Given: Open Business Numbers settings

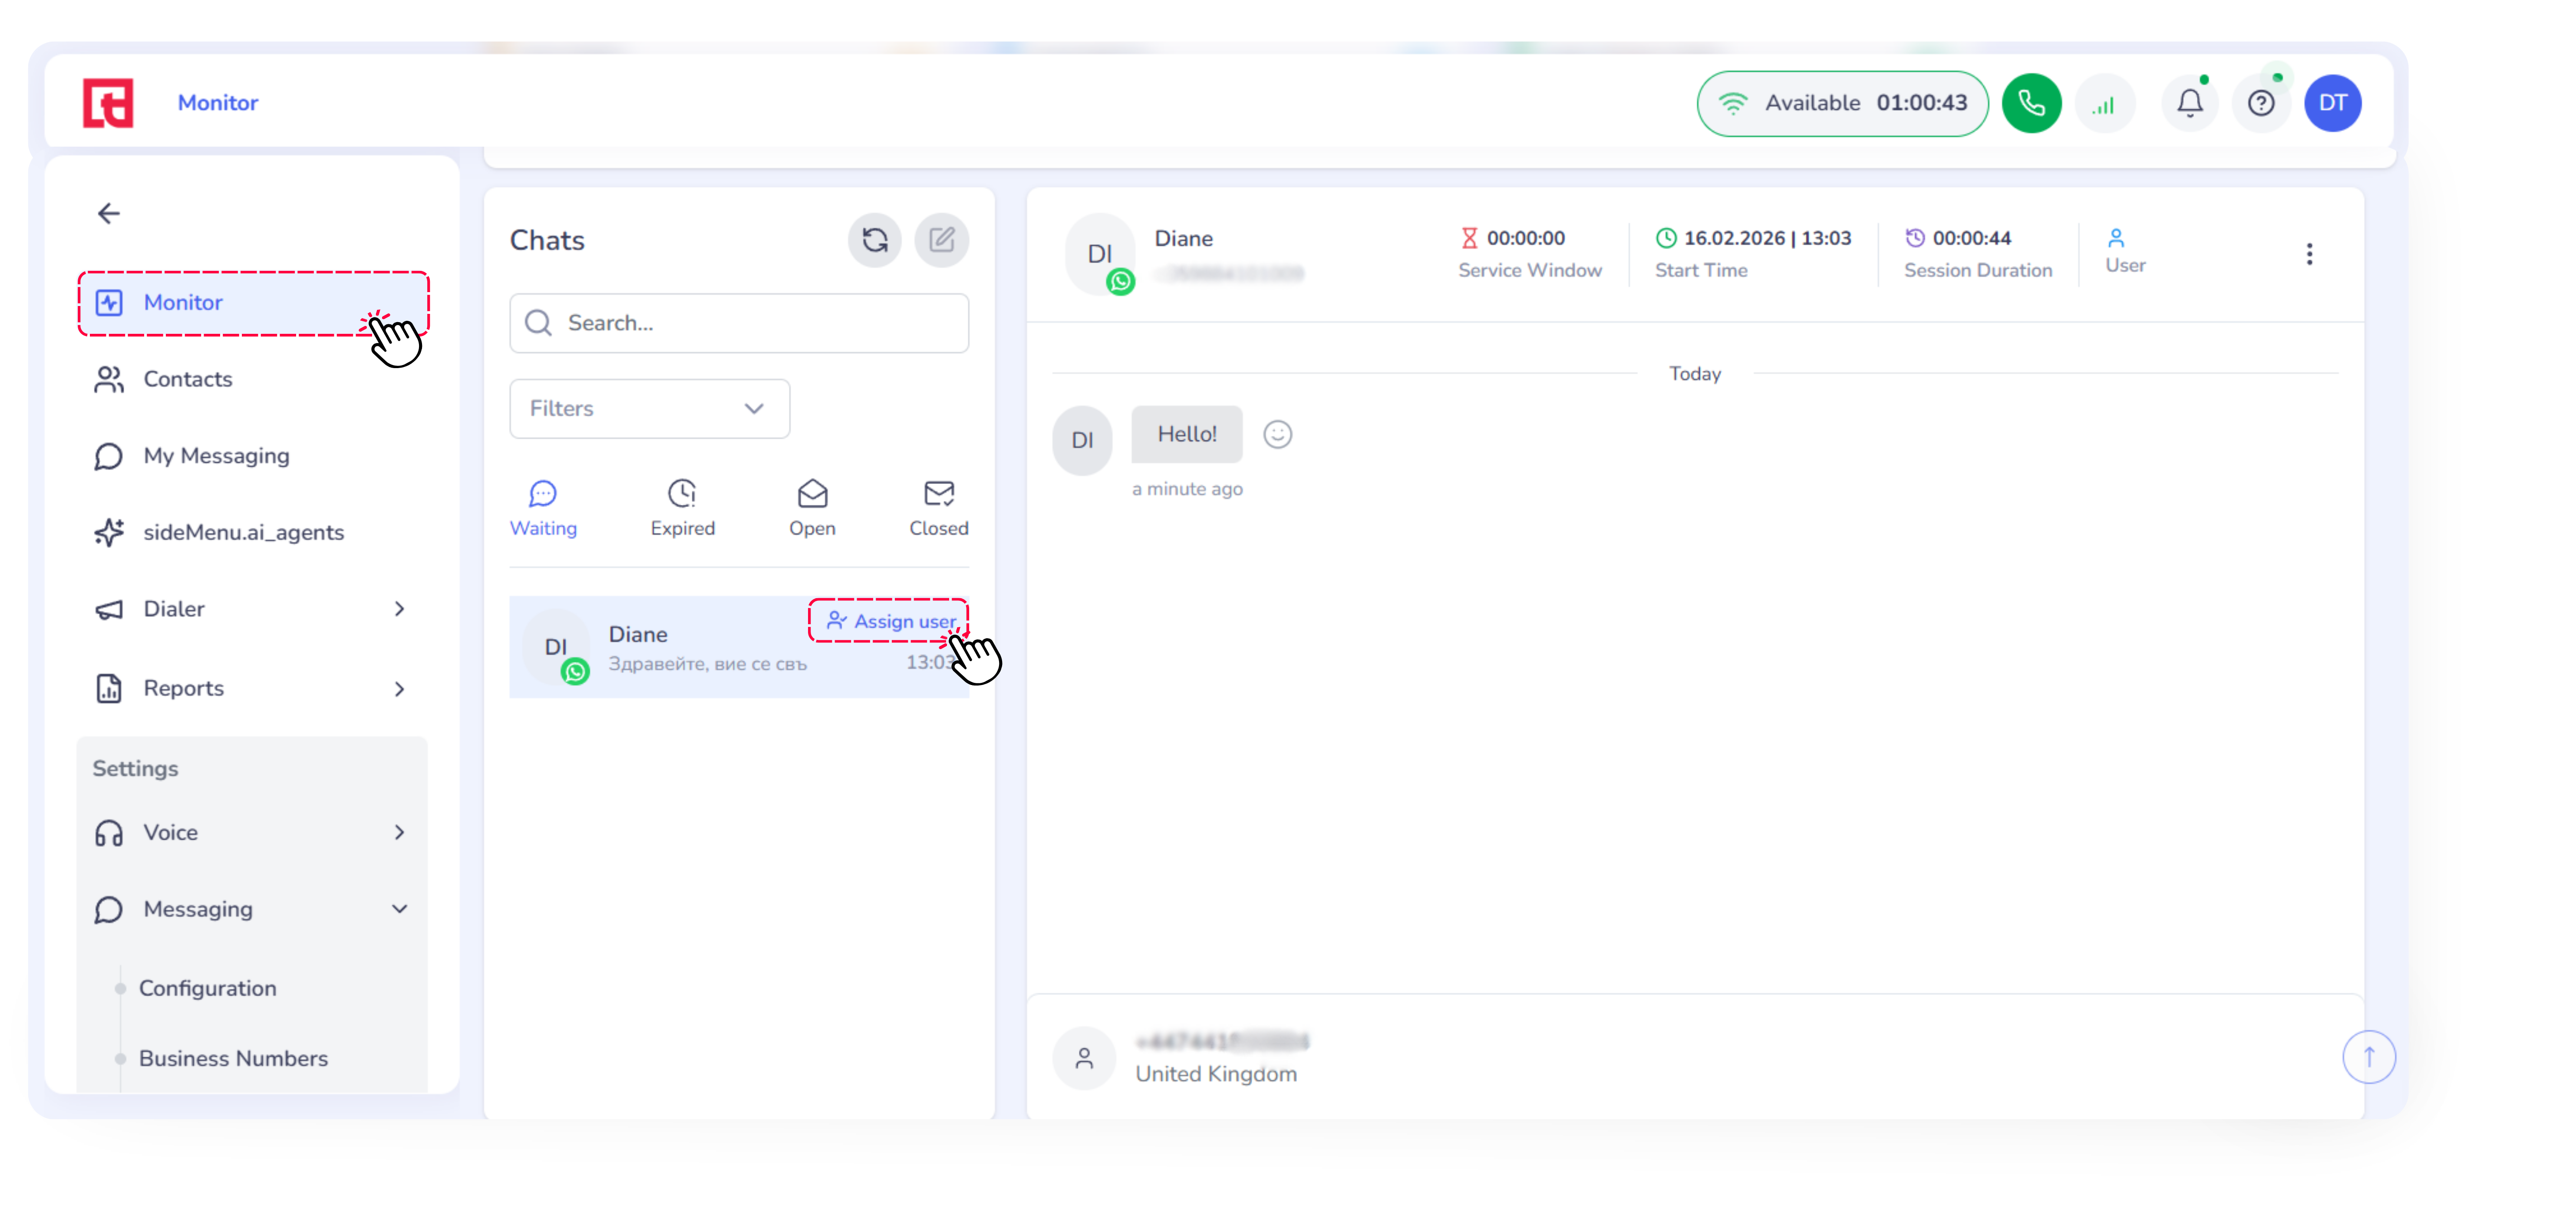Looking at the screenshot, I should 233,1058.
